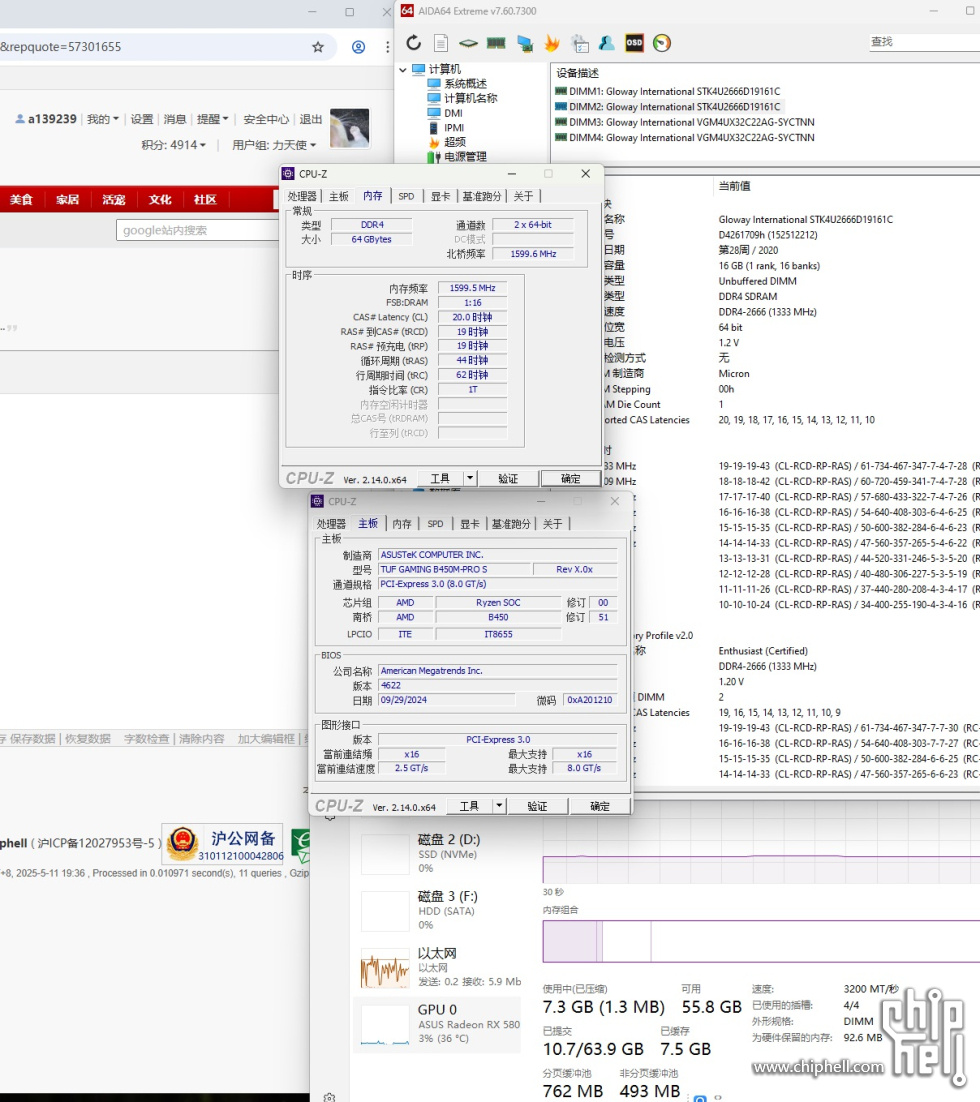Image resolution: width=980 pixels, height=1102 pixels.
Task: Click the AIDA64 flame toolbar icon
Action: 552,43
